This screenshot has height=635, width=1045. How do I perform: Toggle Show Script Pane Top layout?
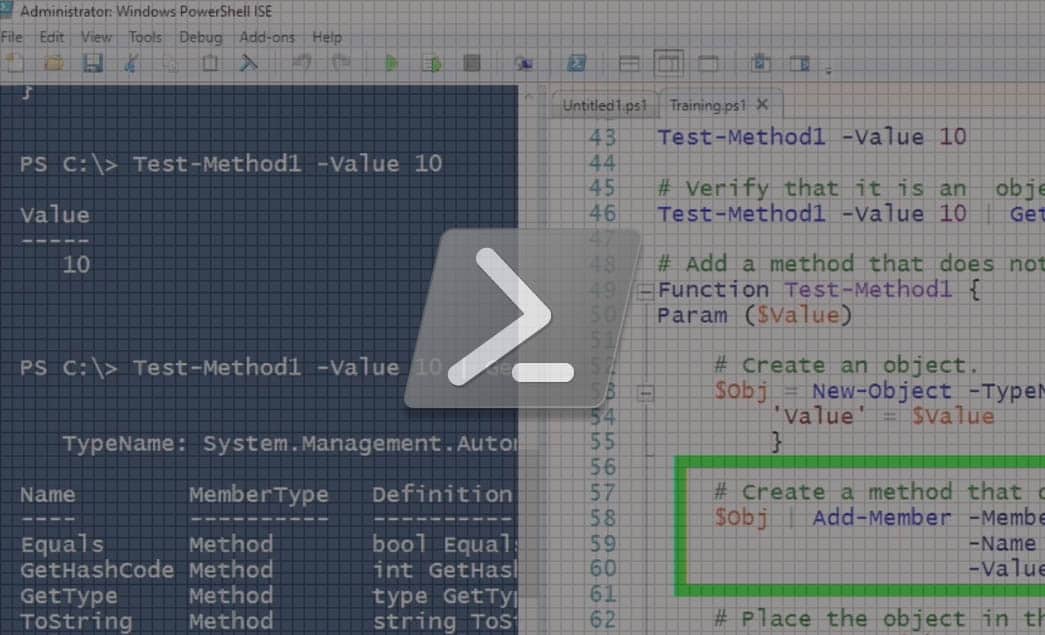[x=629, y=64]
